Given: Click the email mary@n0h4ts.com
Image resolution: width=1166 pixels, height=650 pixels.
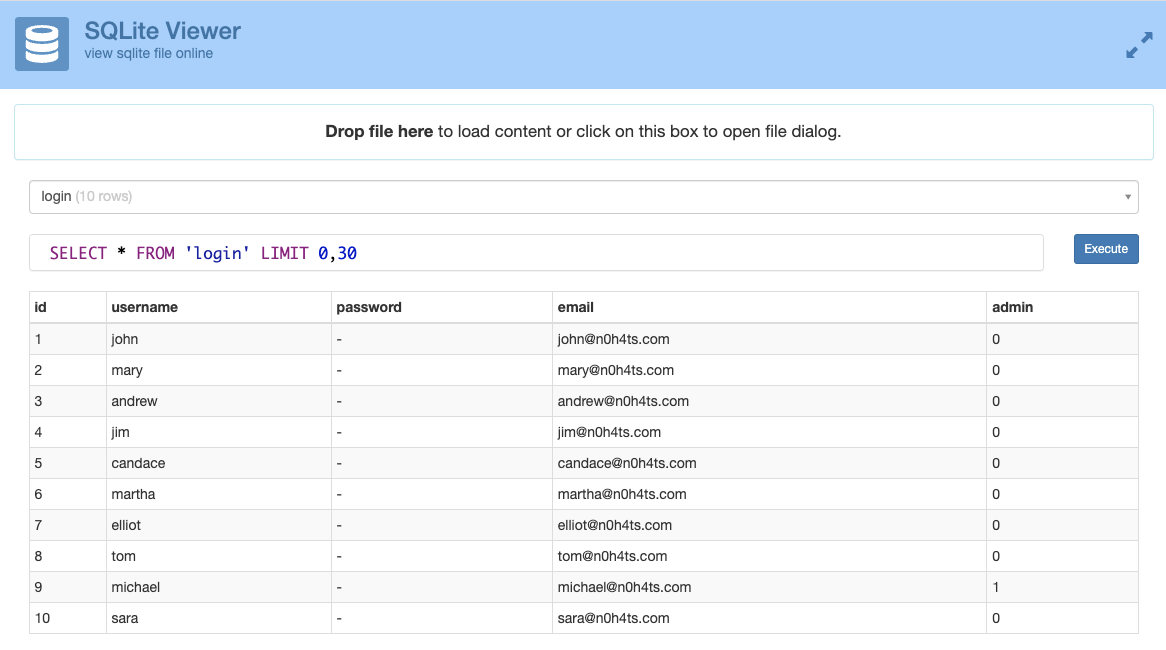Looking at the screenshot, I should click(x=616, y=370).
